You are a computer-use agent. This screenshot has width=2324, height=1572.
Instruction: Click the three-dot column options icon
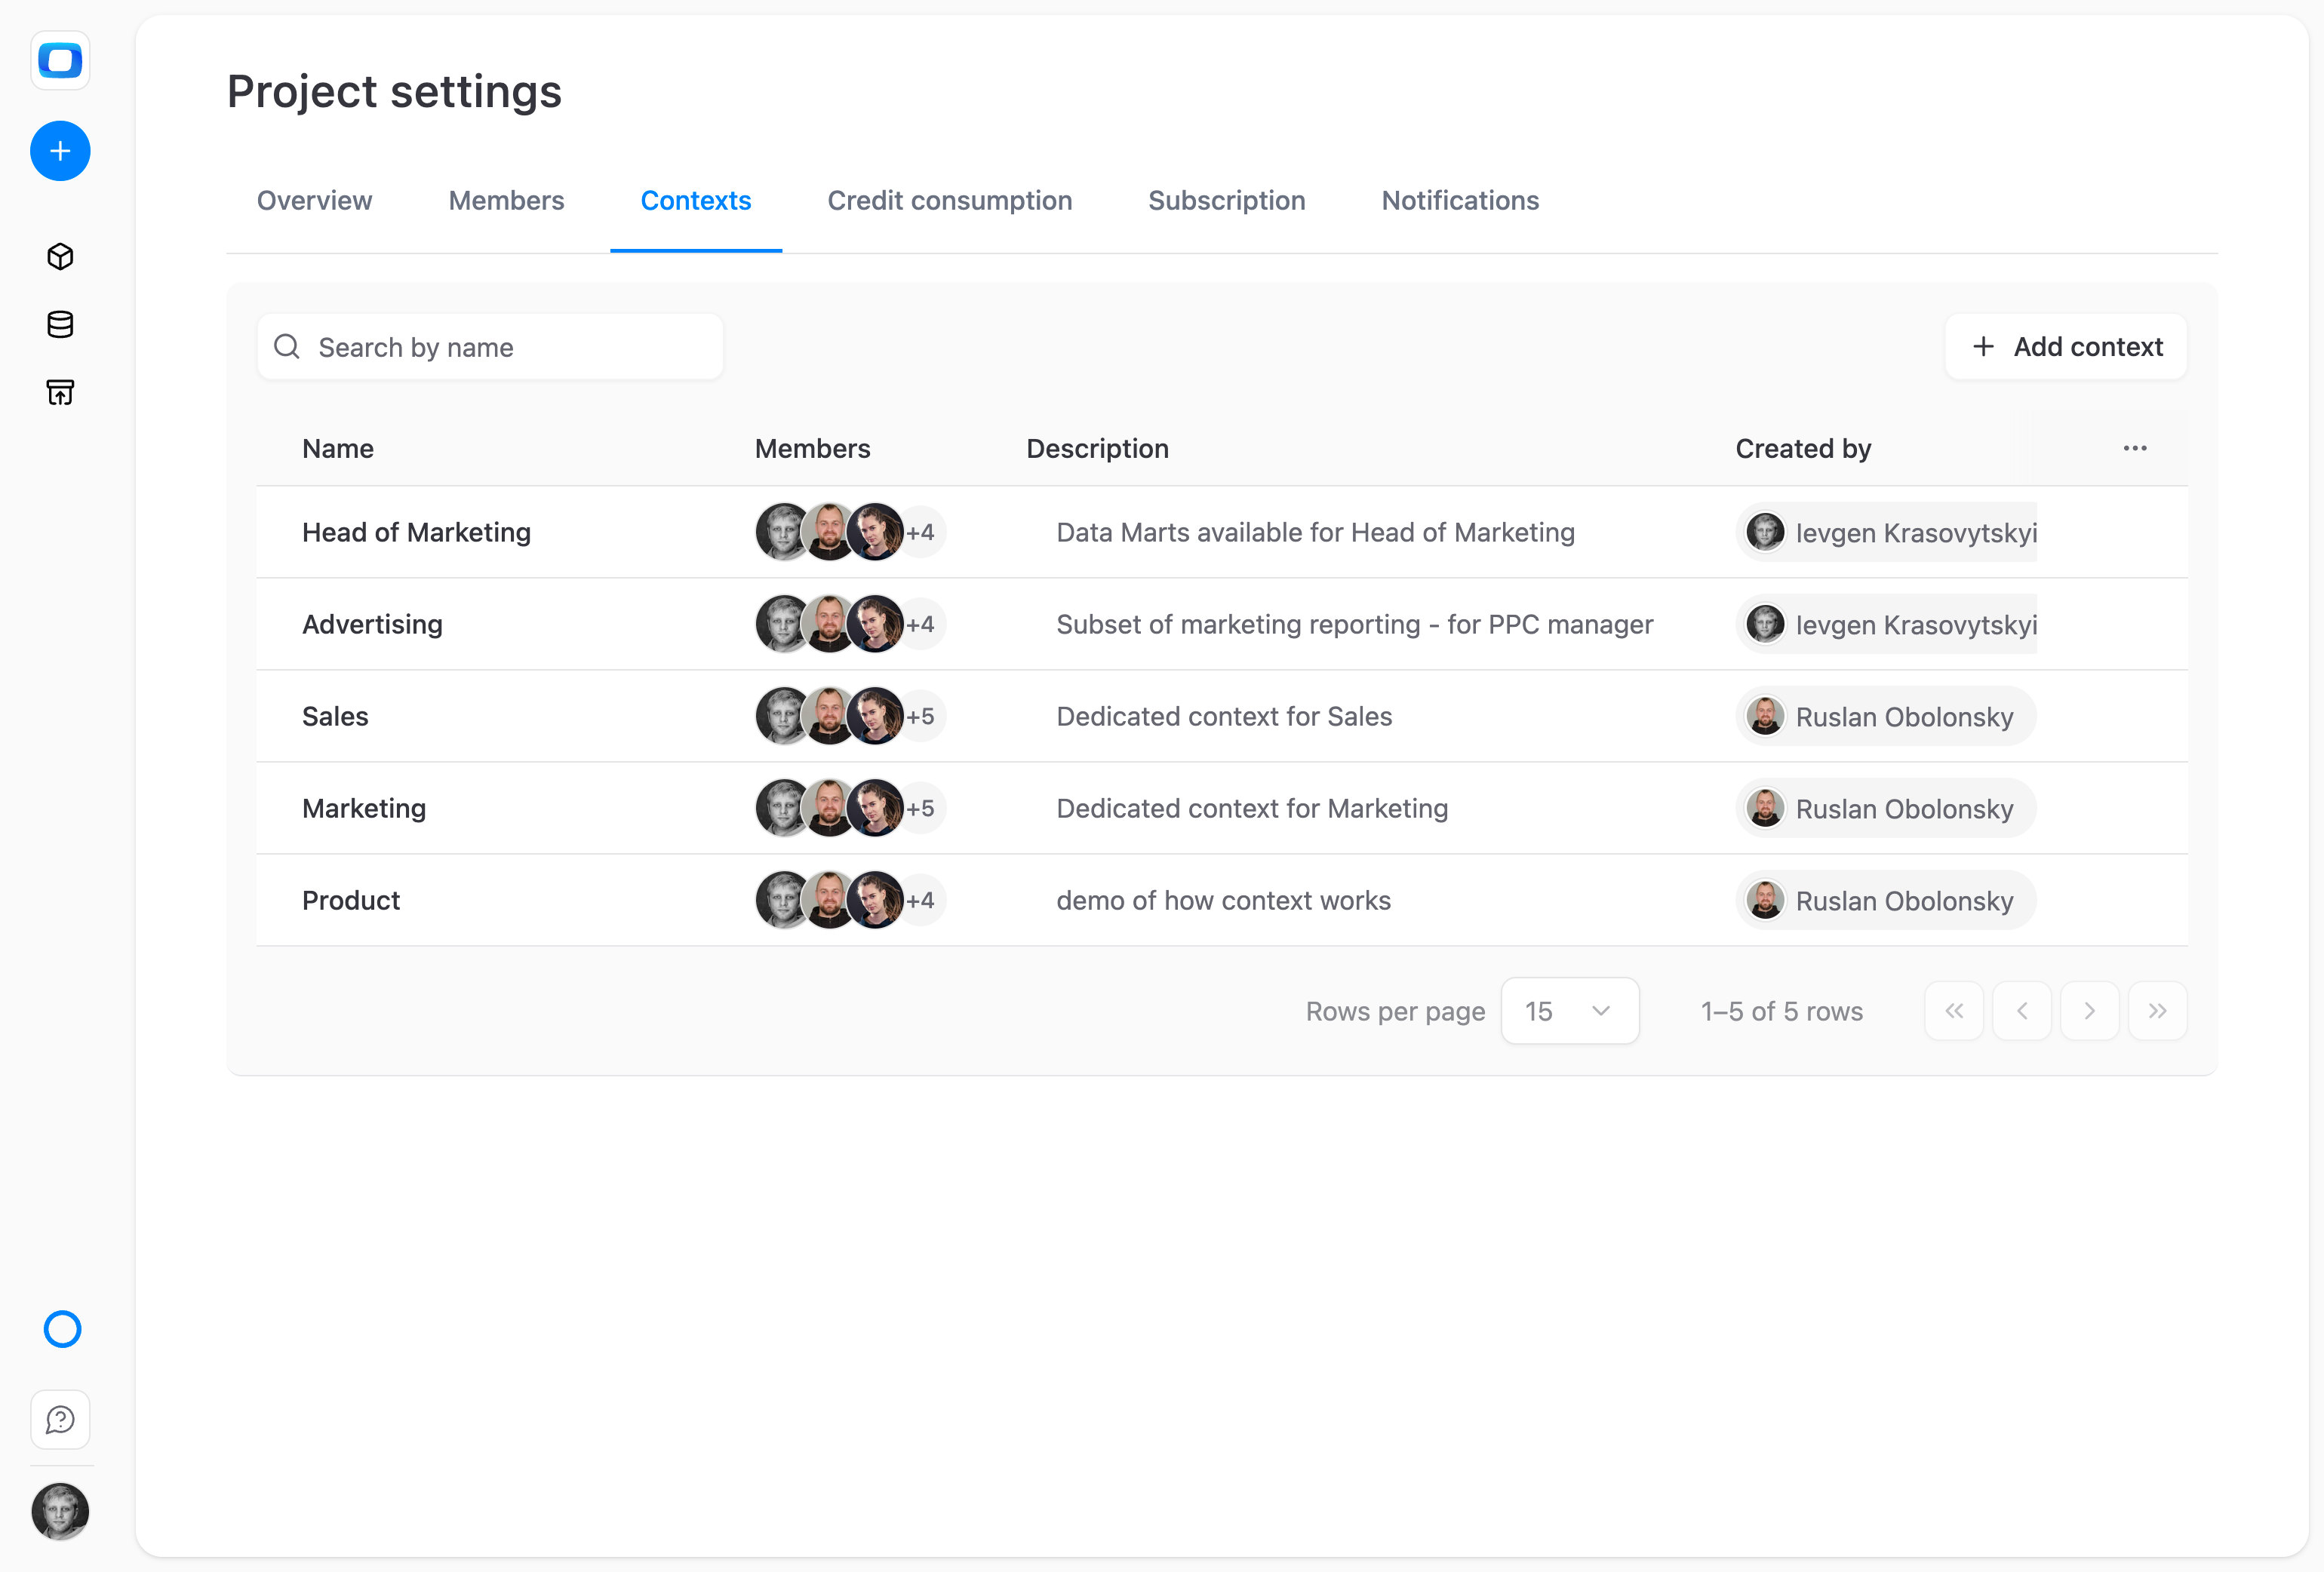point(2135,448)
